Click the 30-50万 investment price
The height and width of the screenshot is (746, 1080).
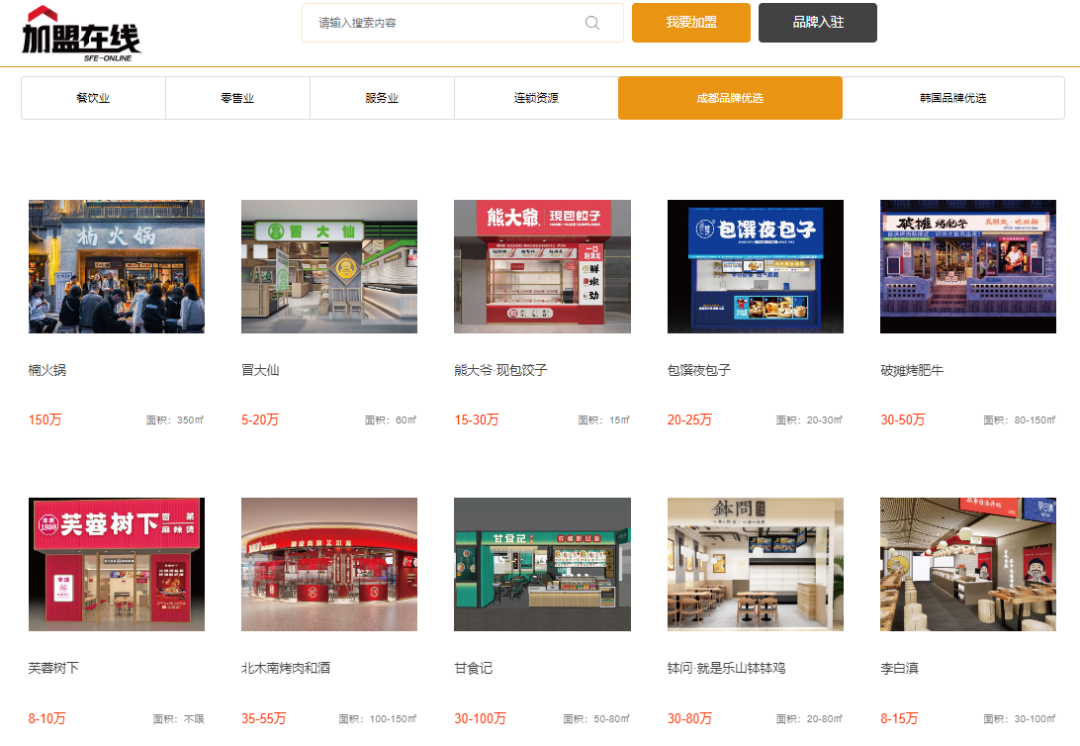(902, 419)
